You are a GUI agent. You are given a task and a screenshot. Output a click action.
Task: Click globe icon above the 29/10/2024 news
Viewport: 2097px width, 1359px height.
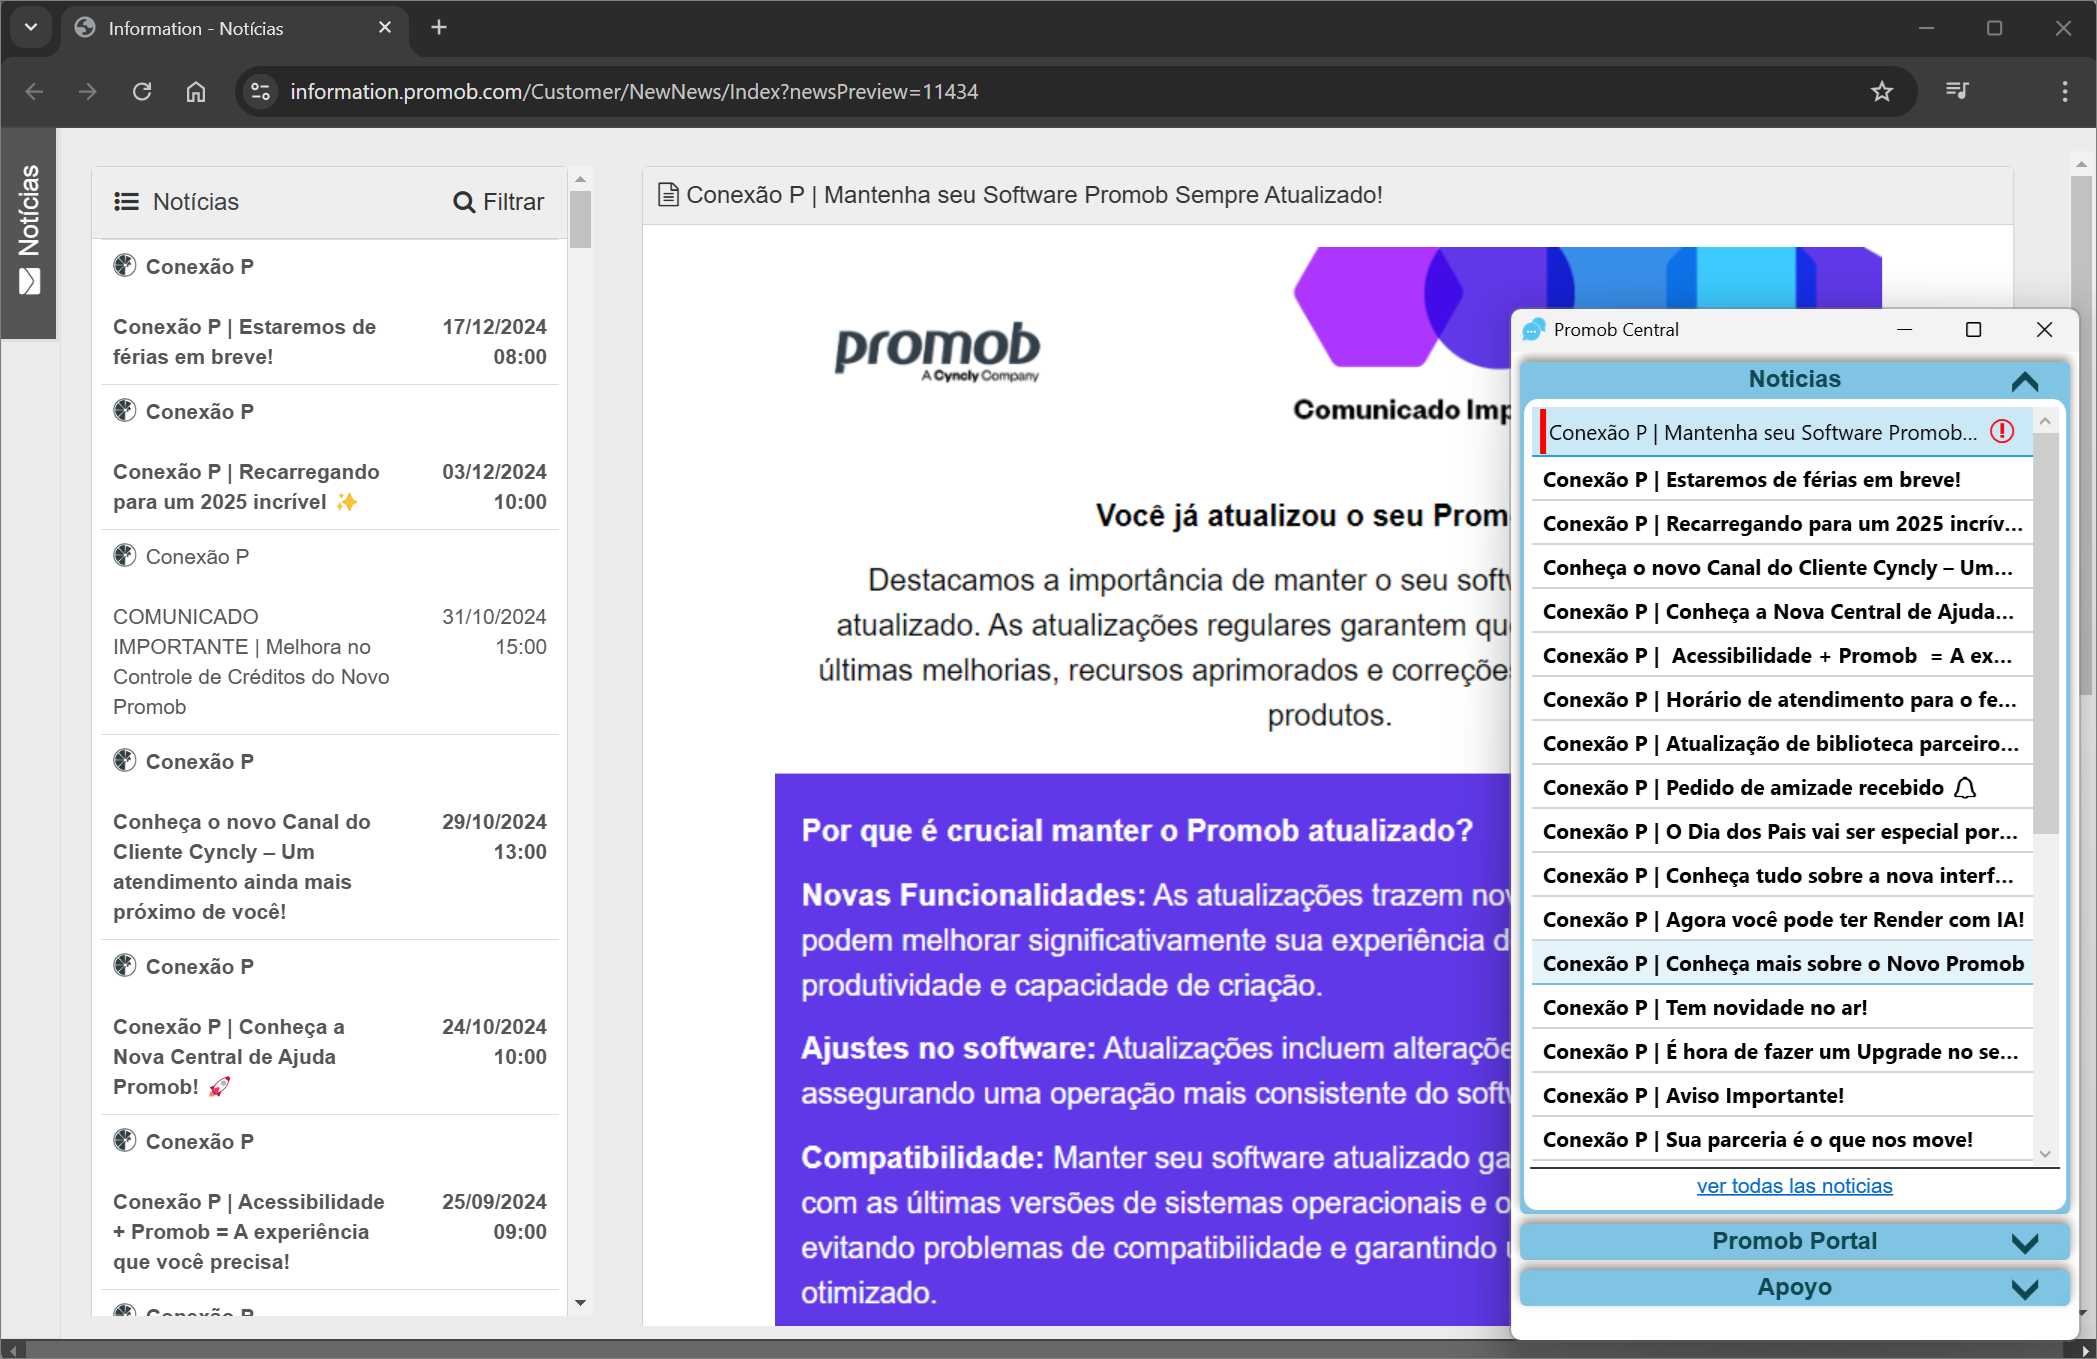tap(125, 761)
